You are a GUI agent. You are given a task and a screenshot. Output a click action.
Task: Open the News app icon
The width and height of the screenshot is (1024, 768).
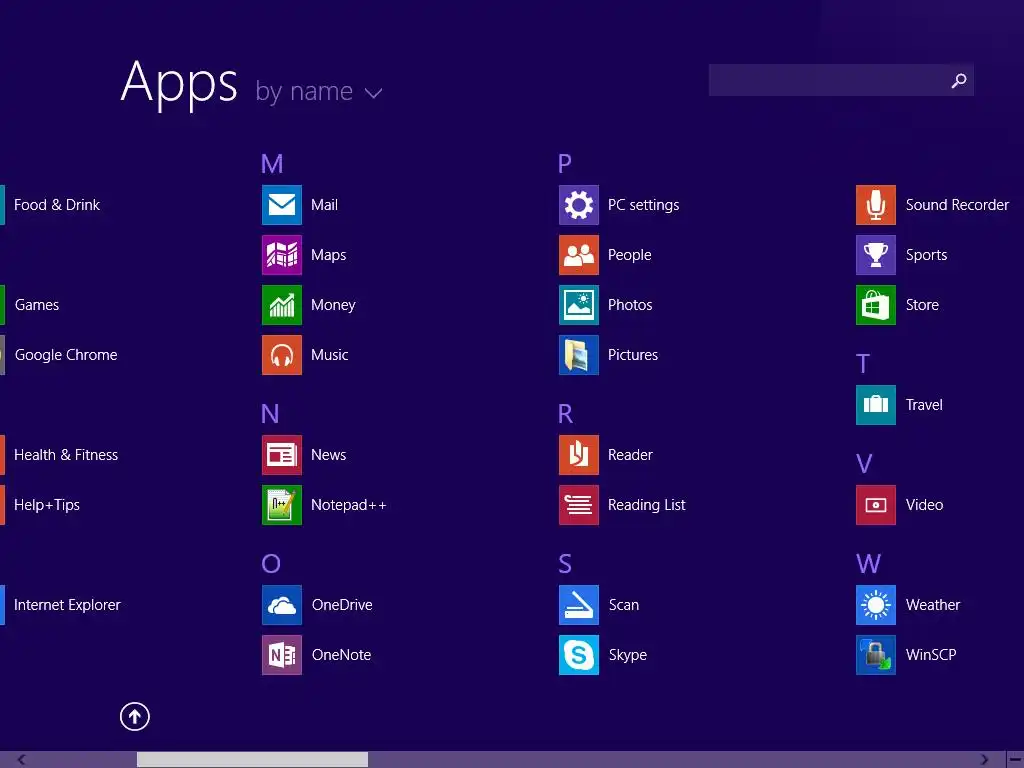click(282, 455)
